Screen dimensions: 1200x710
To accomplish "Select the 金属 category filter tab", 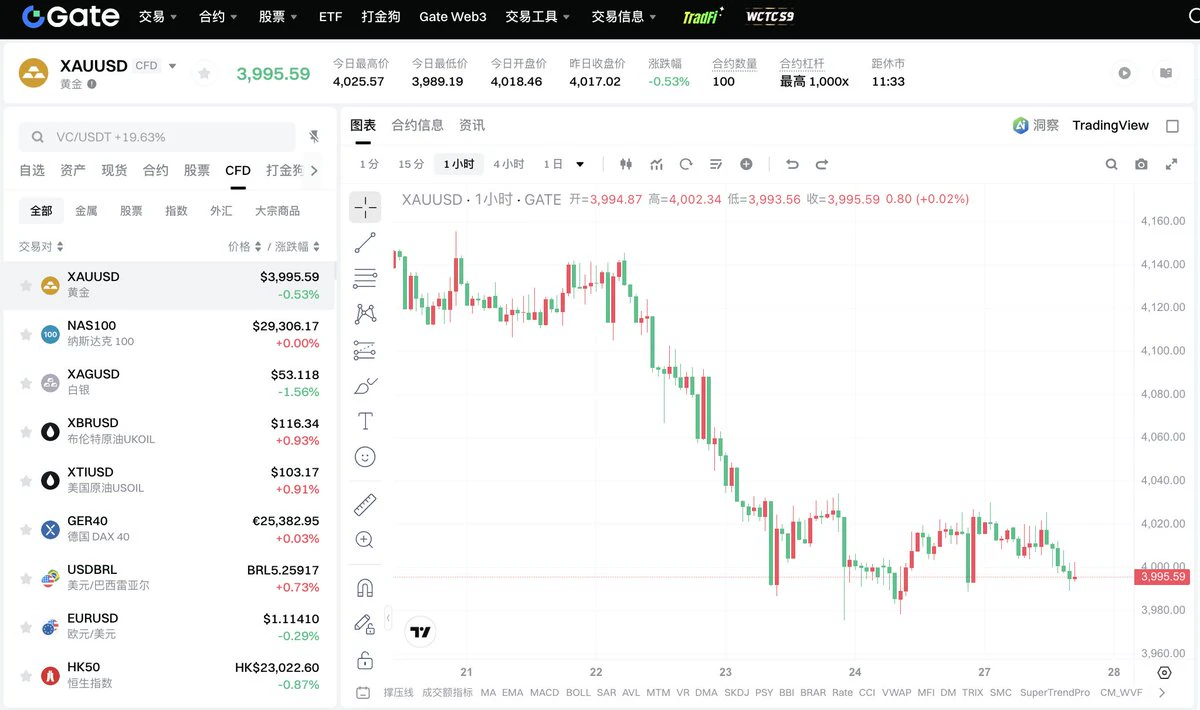I will [86, 211].
